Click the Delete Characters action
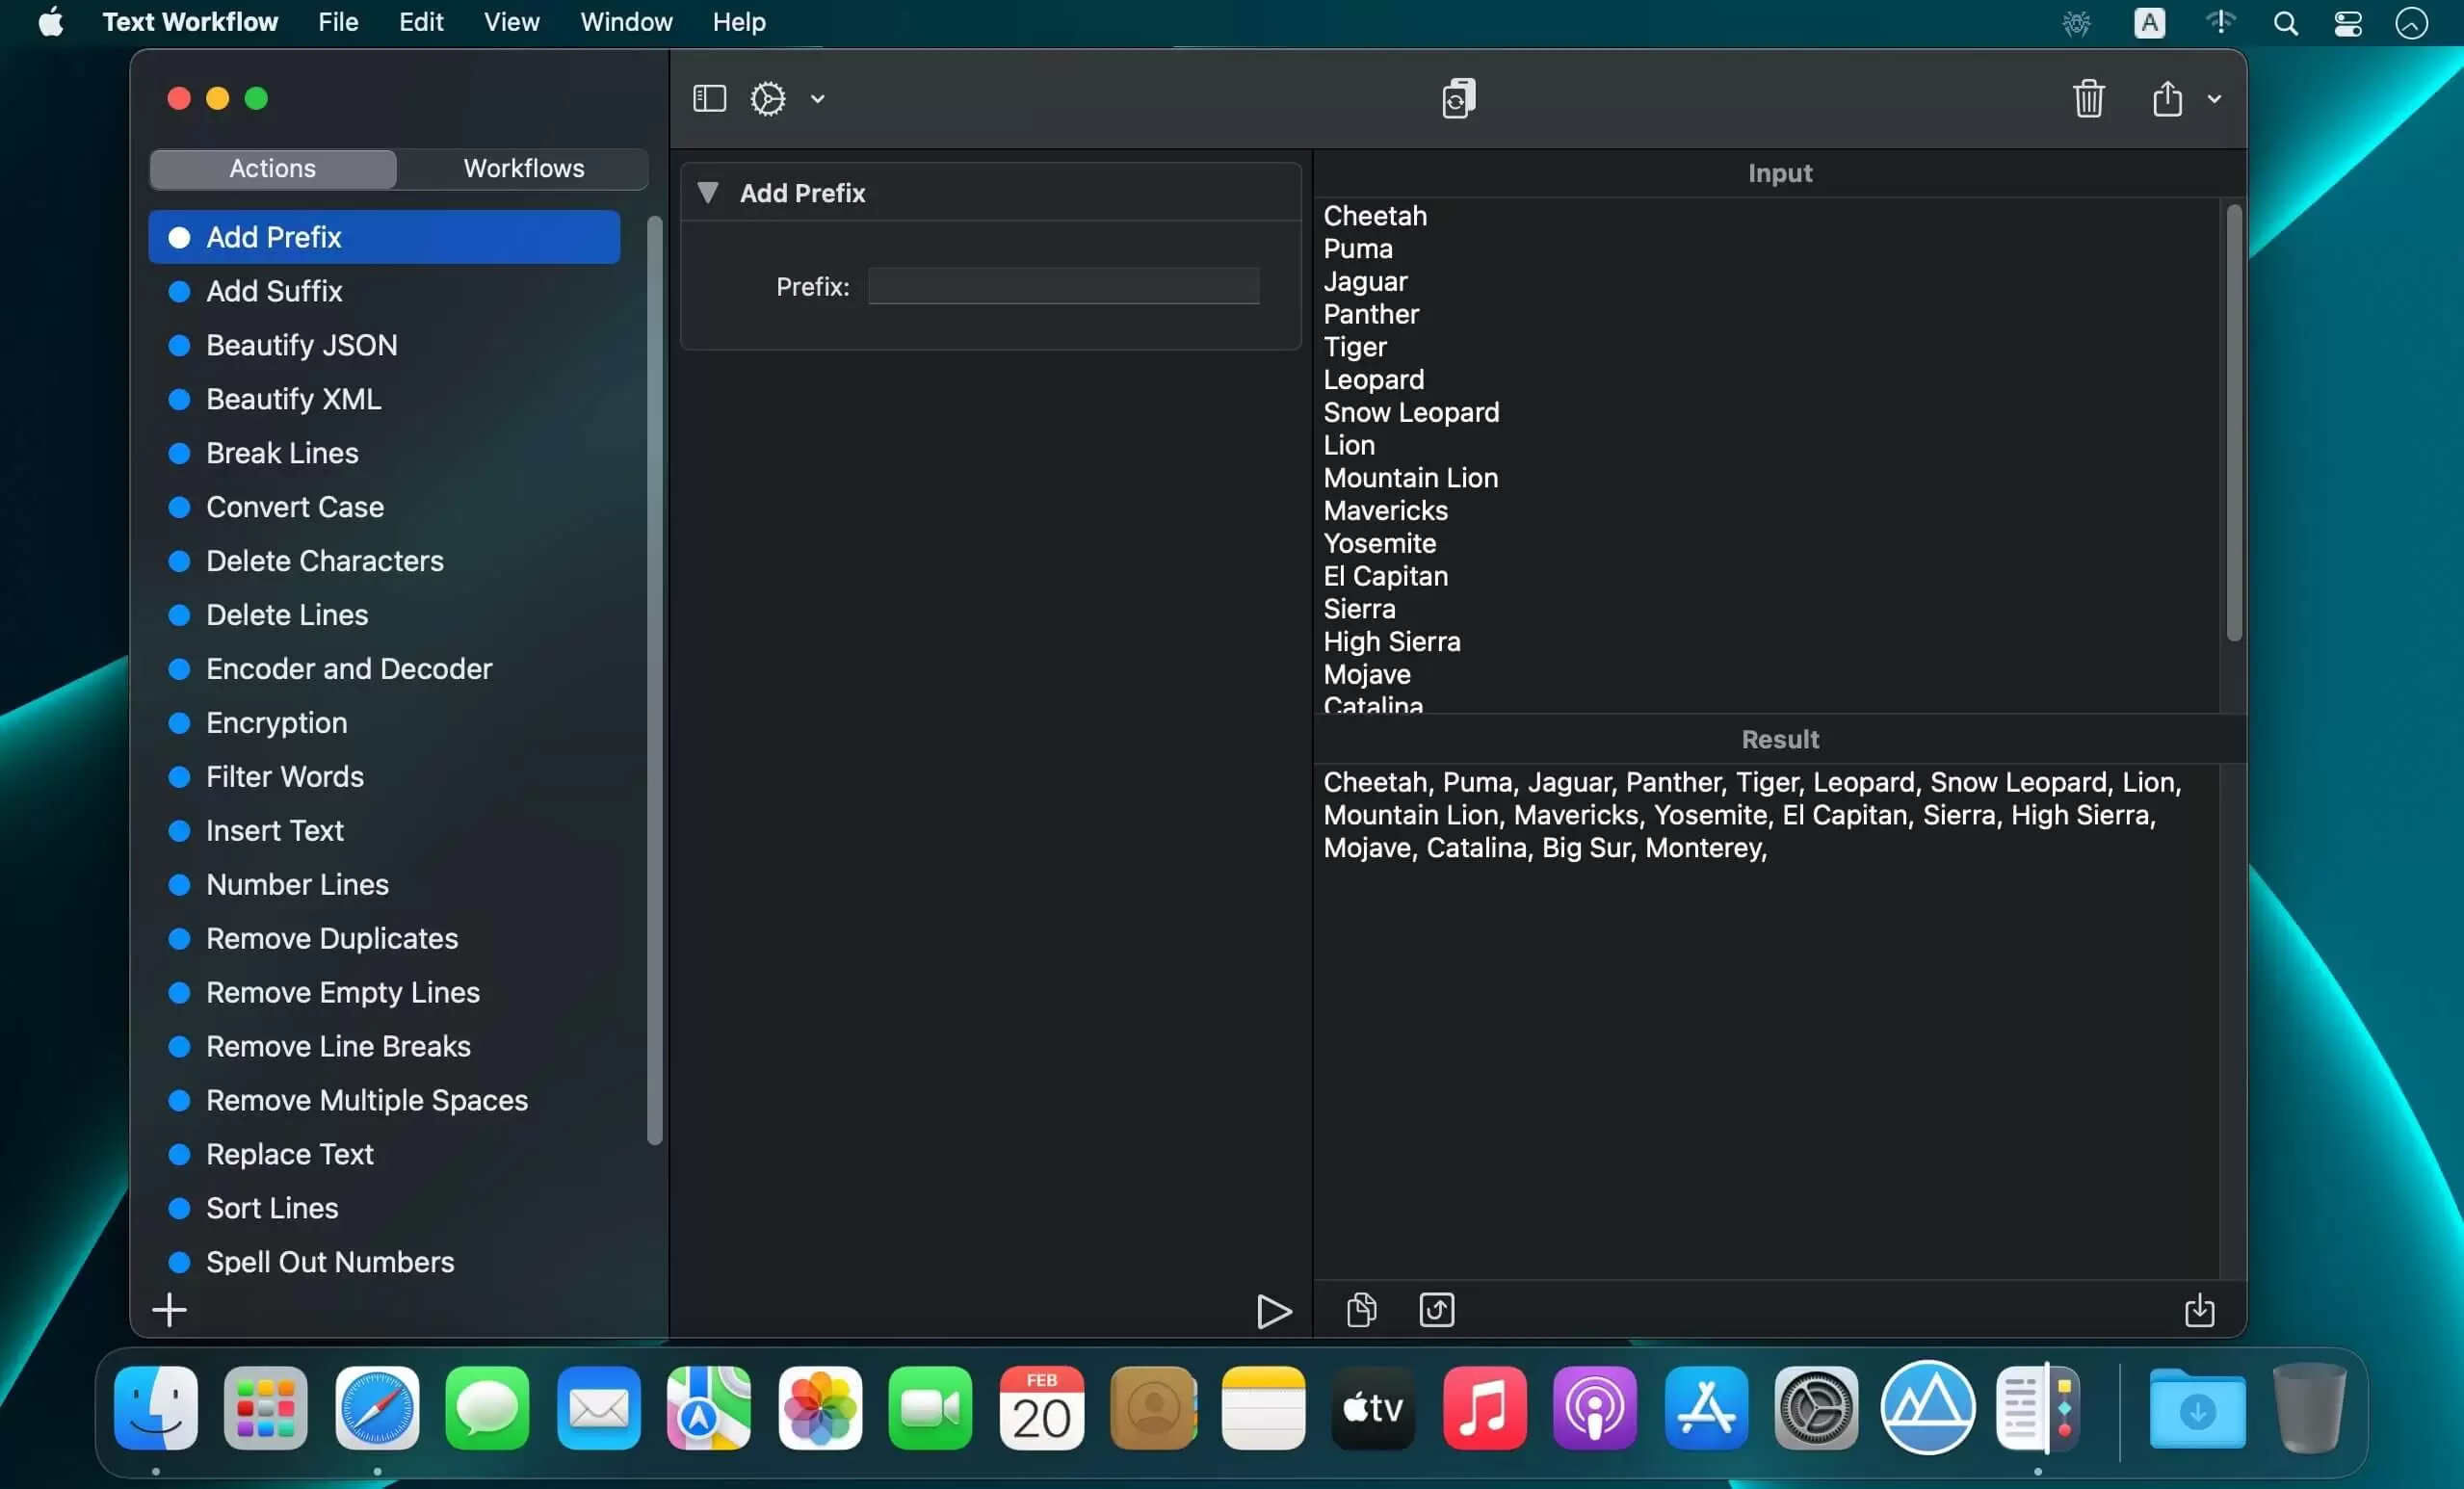This screenshot has height=1489, width=2464. [324, 560]
